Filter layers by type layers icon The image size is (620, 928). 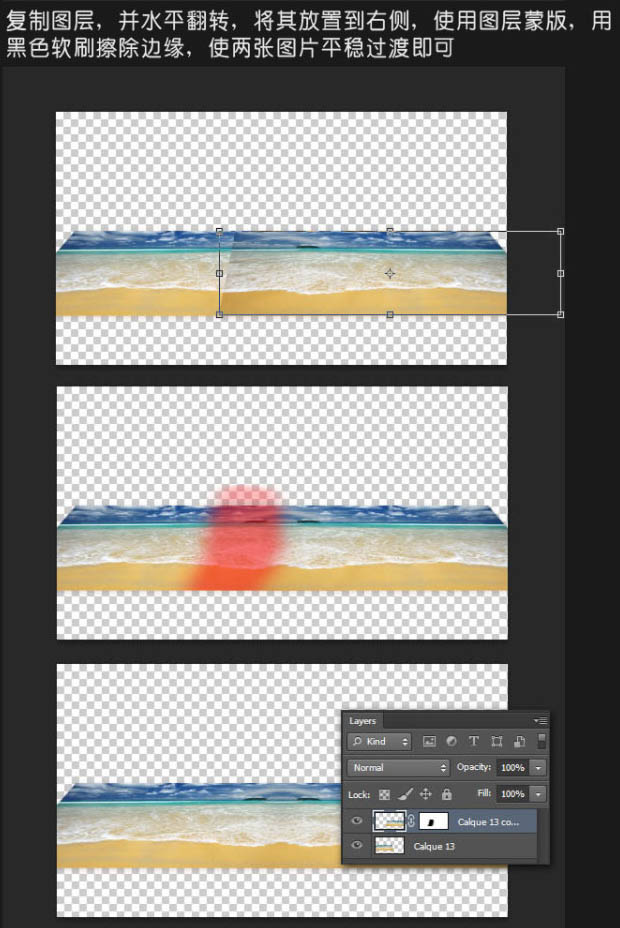pyautogui.click(x=474, y=742)
